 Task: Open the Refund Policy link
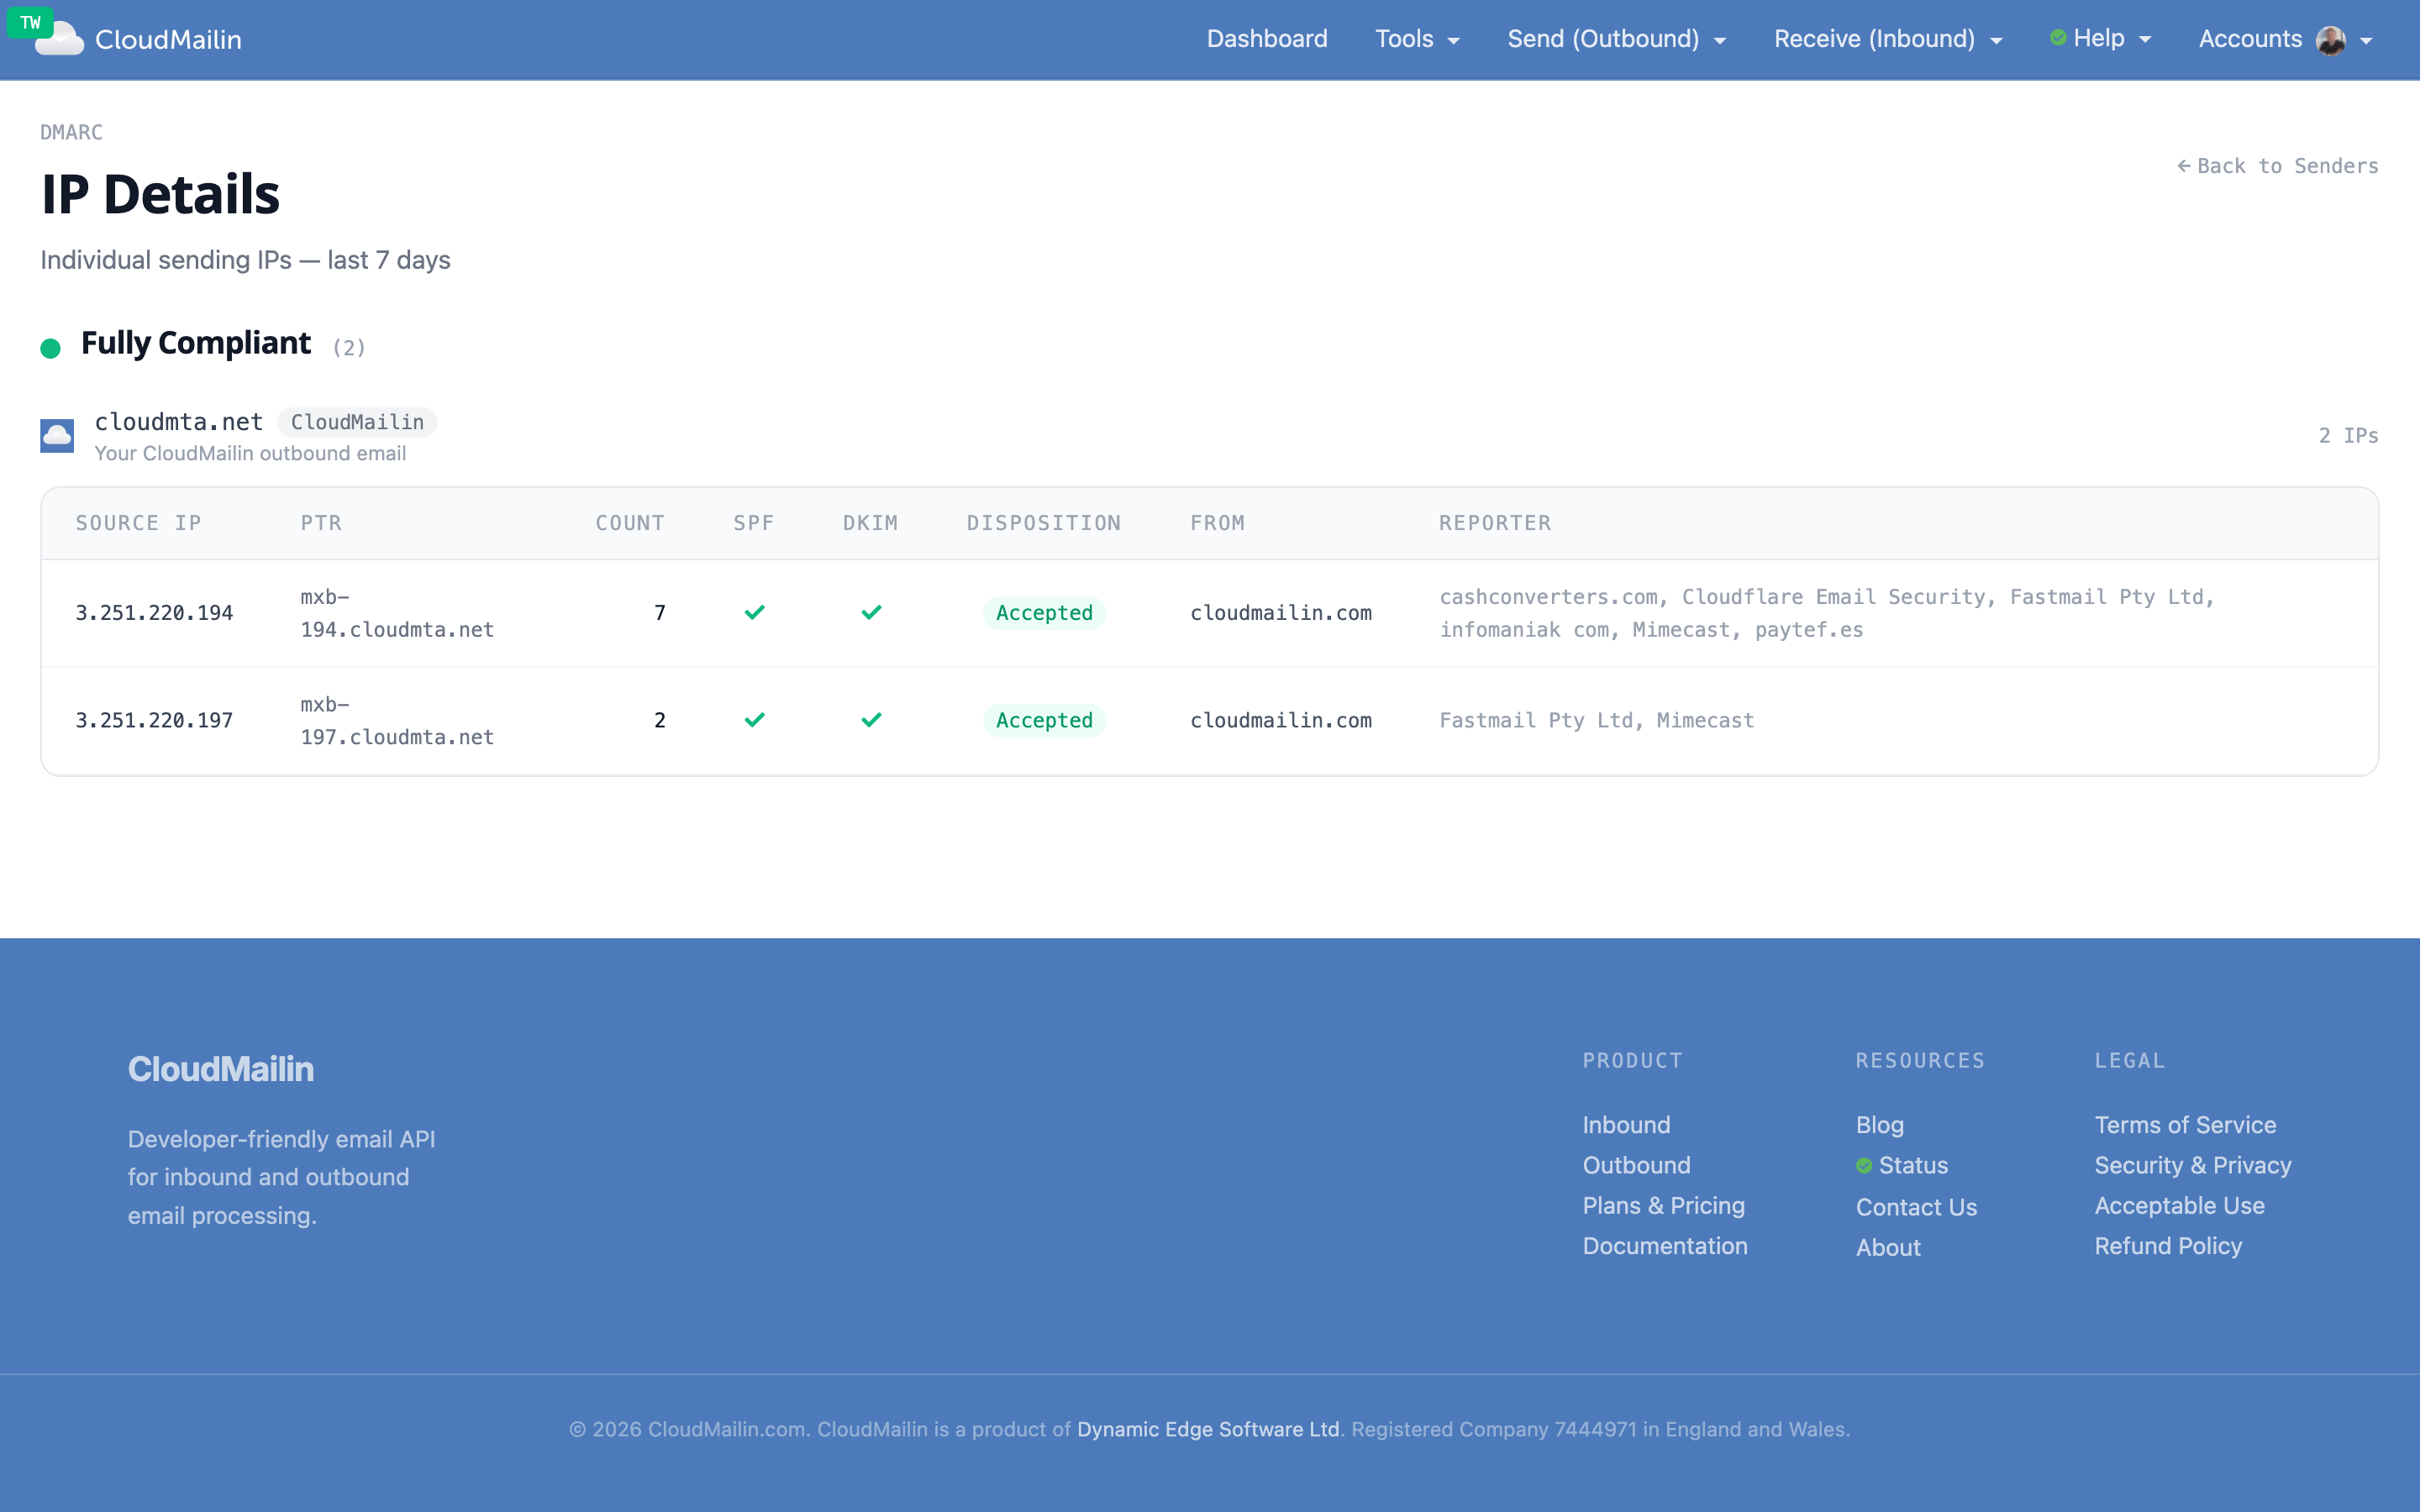(2169, 1246)
